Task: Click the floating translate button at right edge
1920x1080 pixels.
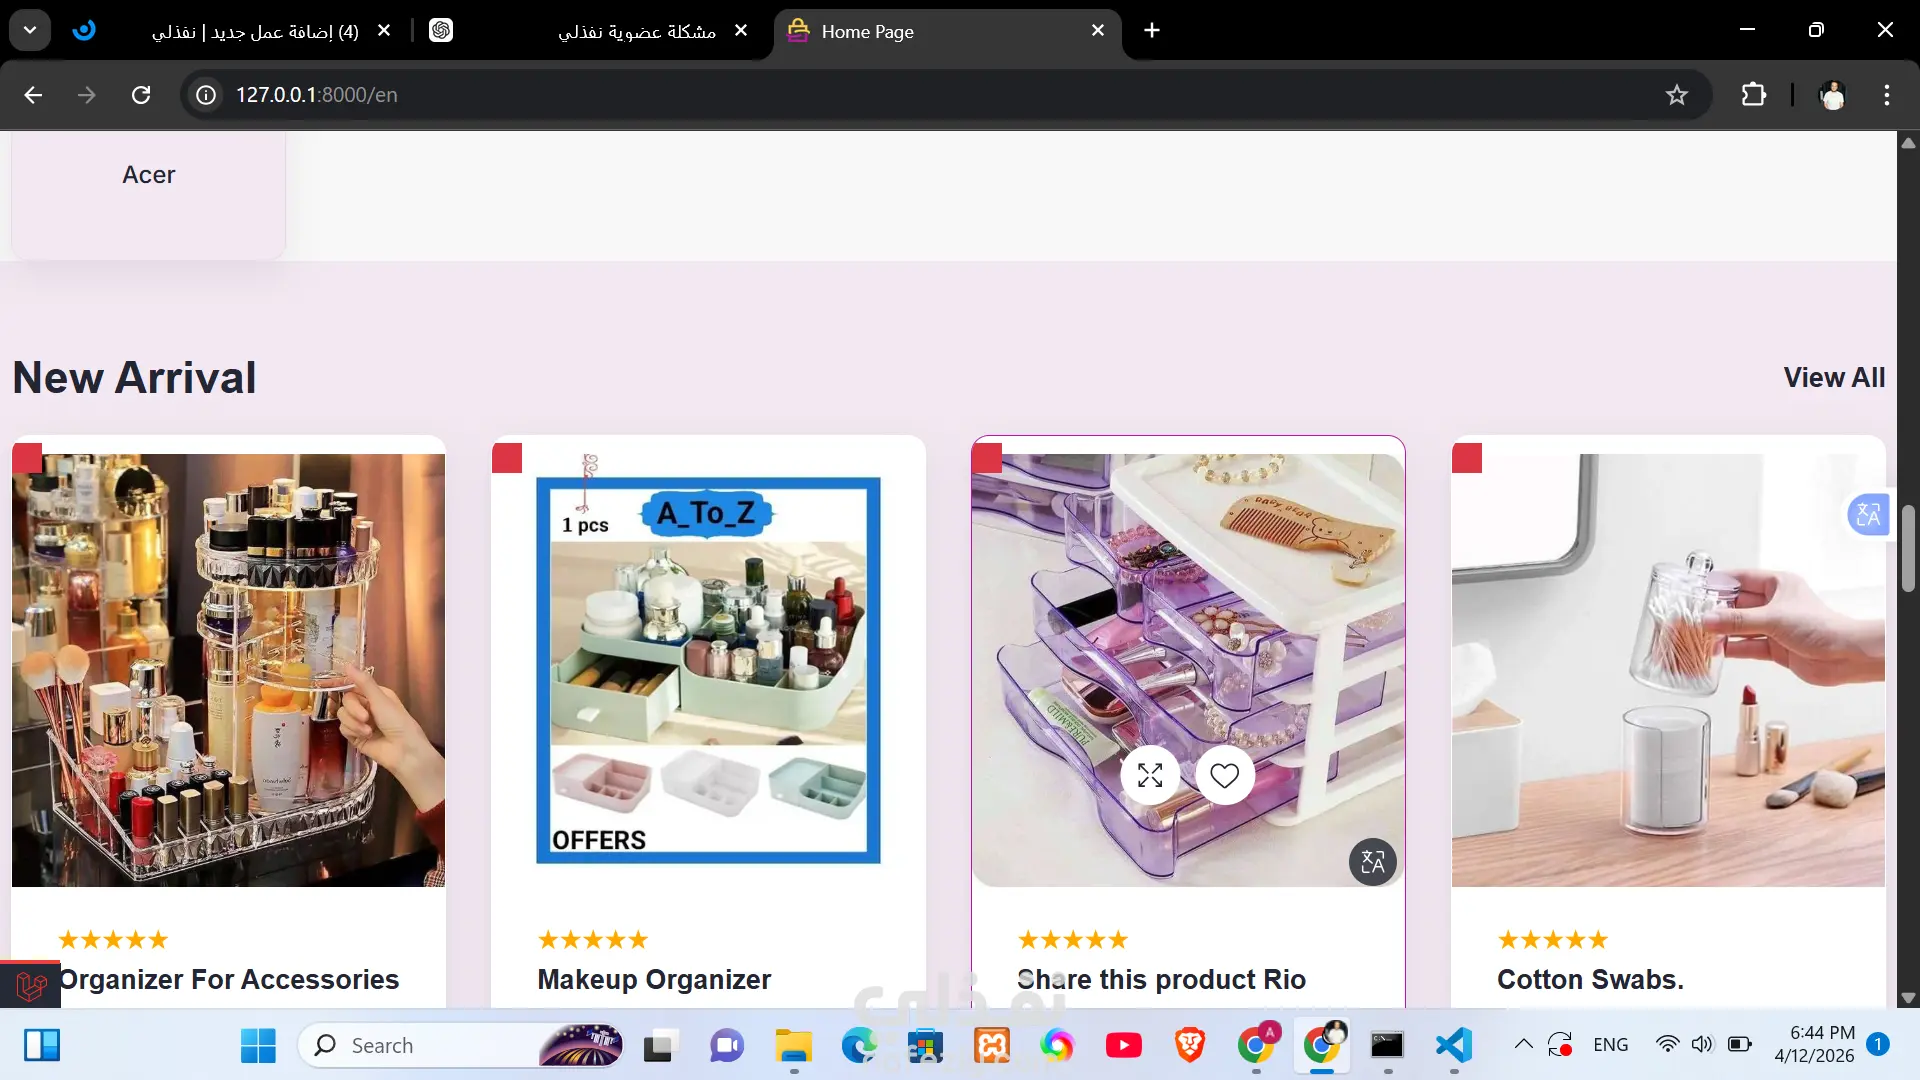Action: [1868, 515]
